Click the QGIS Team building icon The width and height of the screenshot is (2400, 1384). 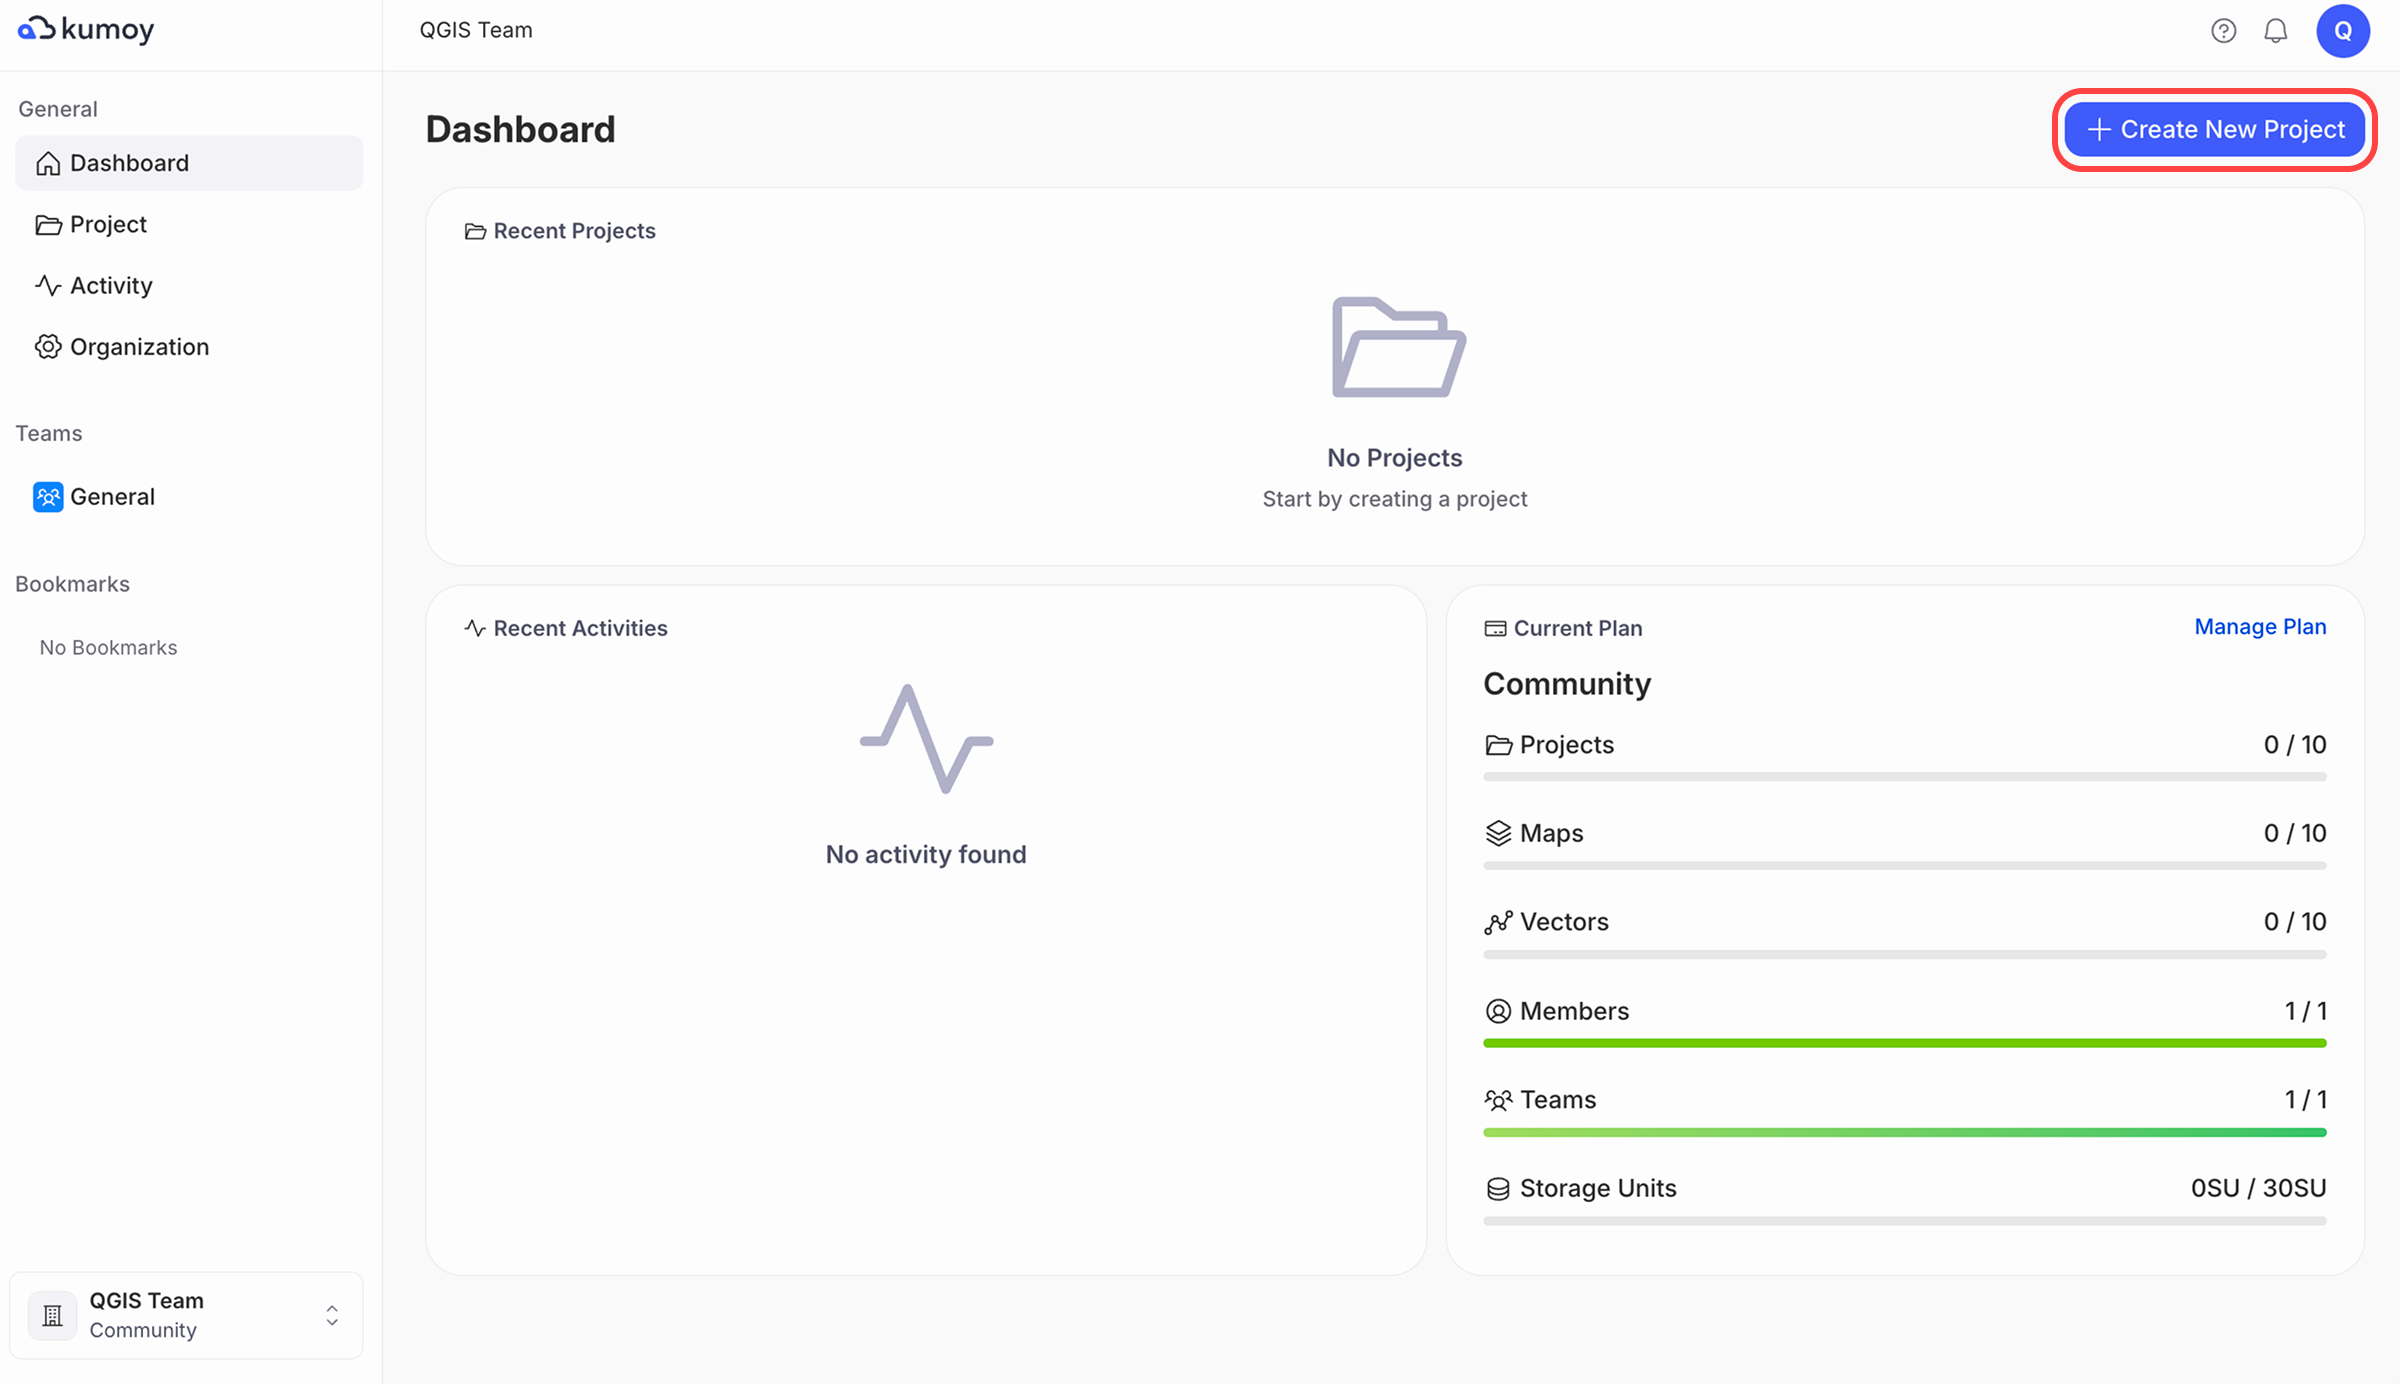[x=53, y=1315]
